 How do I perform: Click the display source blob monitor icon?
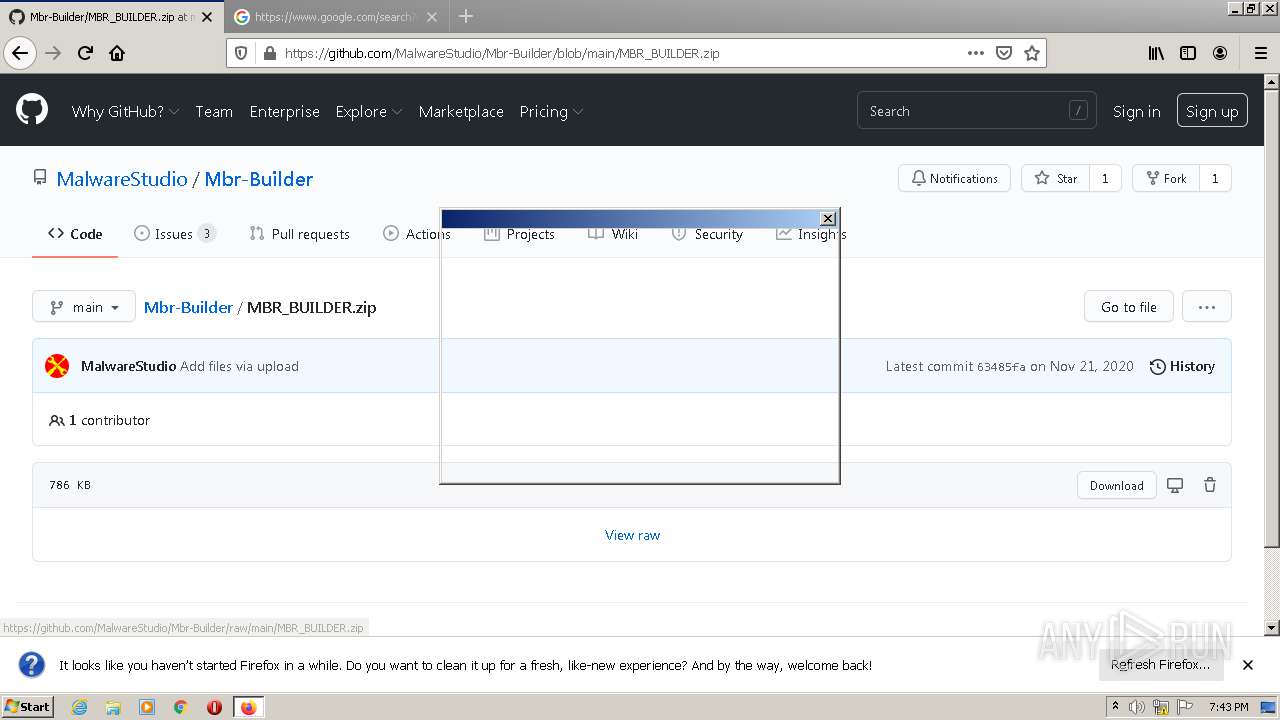coord(1175,485)
